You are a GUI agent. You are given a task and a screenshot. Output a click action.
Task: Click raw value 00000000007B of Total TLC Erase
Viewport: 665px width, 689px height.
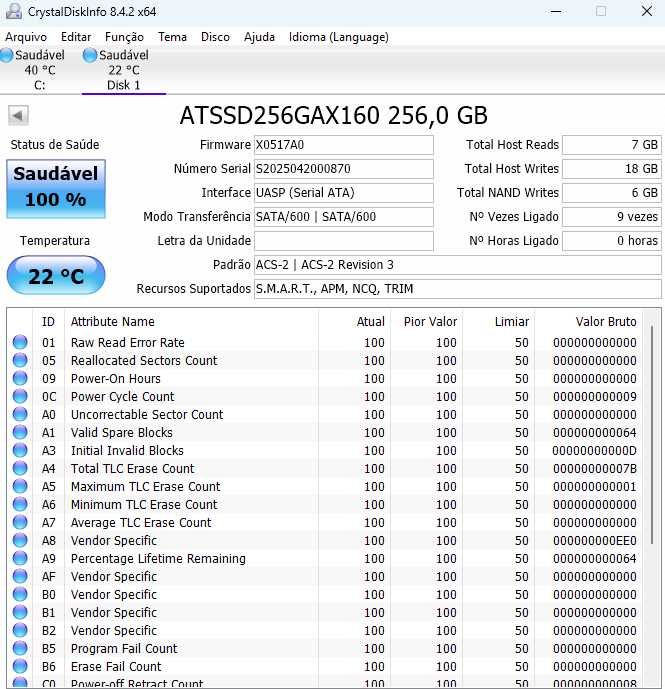[x=595, y=469]
